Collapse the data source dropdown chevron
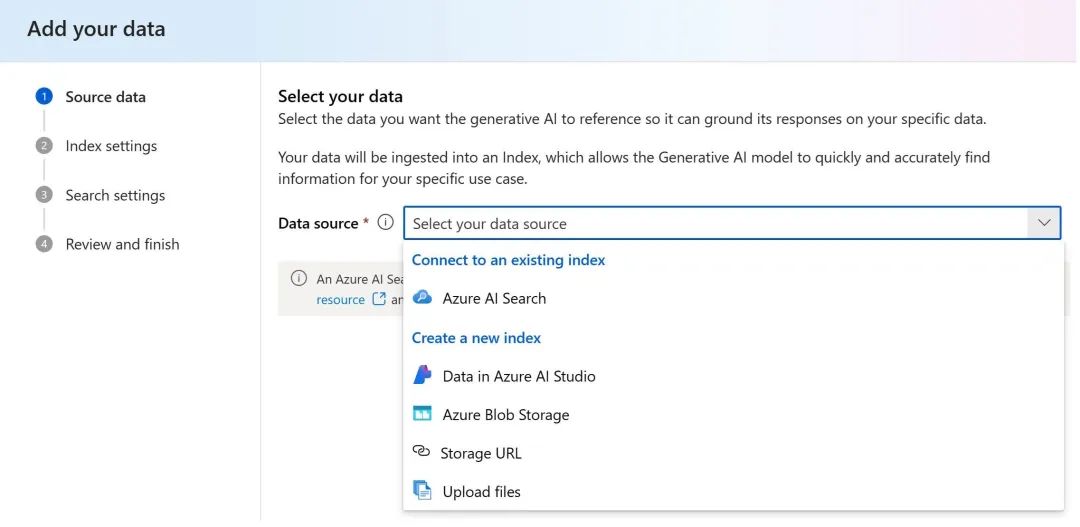1080x527 pixels. (1044, 223)
